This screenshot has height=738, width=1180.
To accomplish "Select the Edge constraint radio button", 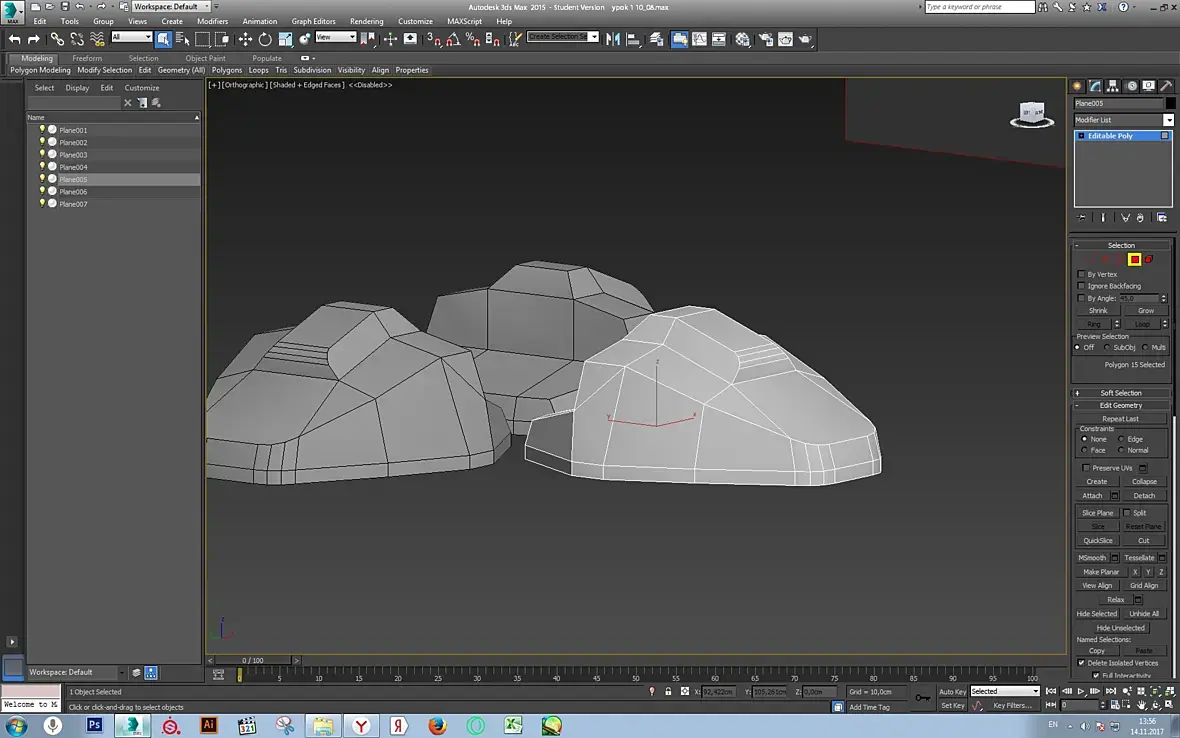I will [1121, 439].
